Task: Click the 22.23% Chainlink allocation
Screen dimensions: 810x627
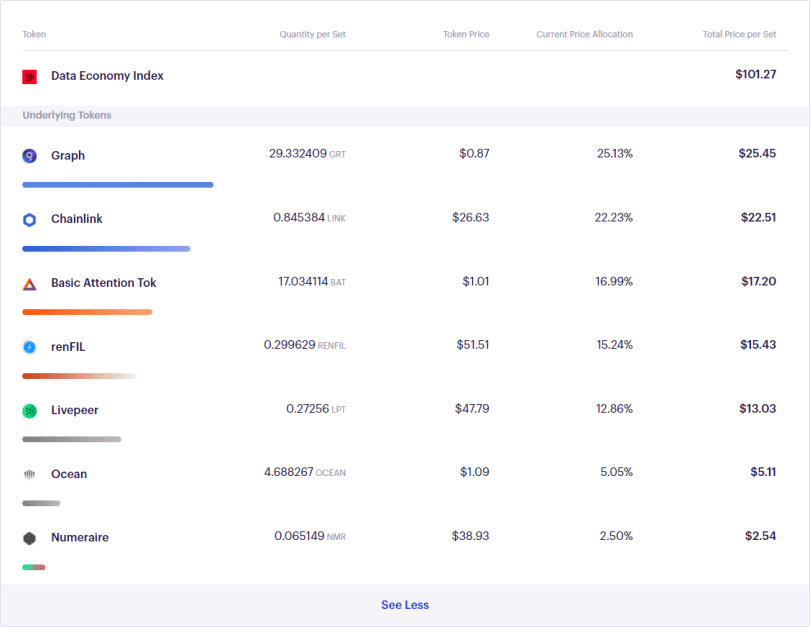Action: 614,217
